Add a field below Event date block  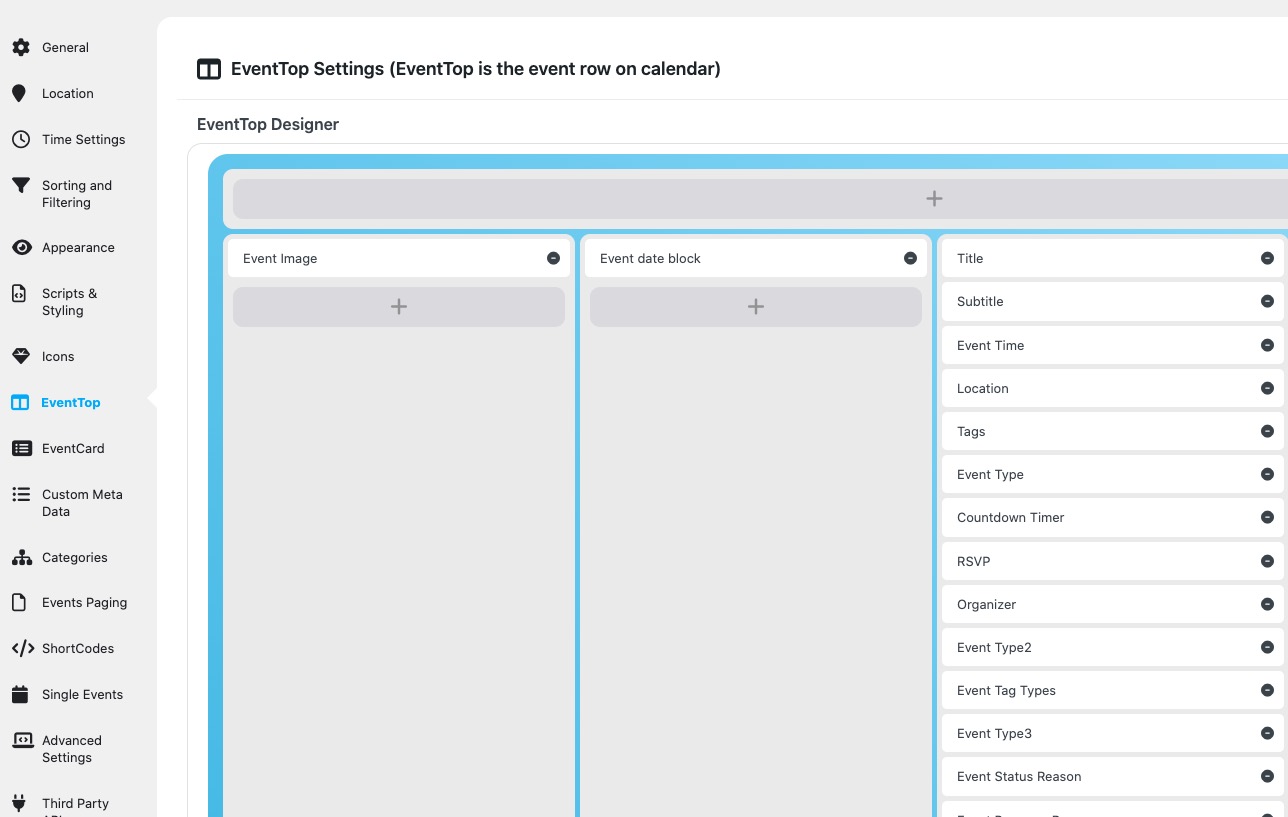pyautogui.click(x=755, y=307)
